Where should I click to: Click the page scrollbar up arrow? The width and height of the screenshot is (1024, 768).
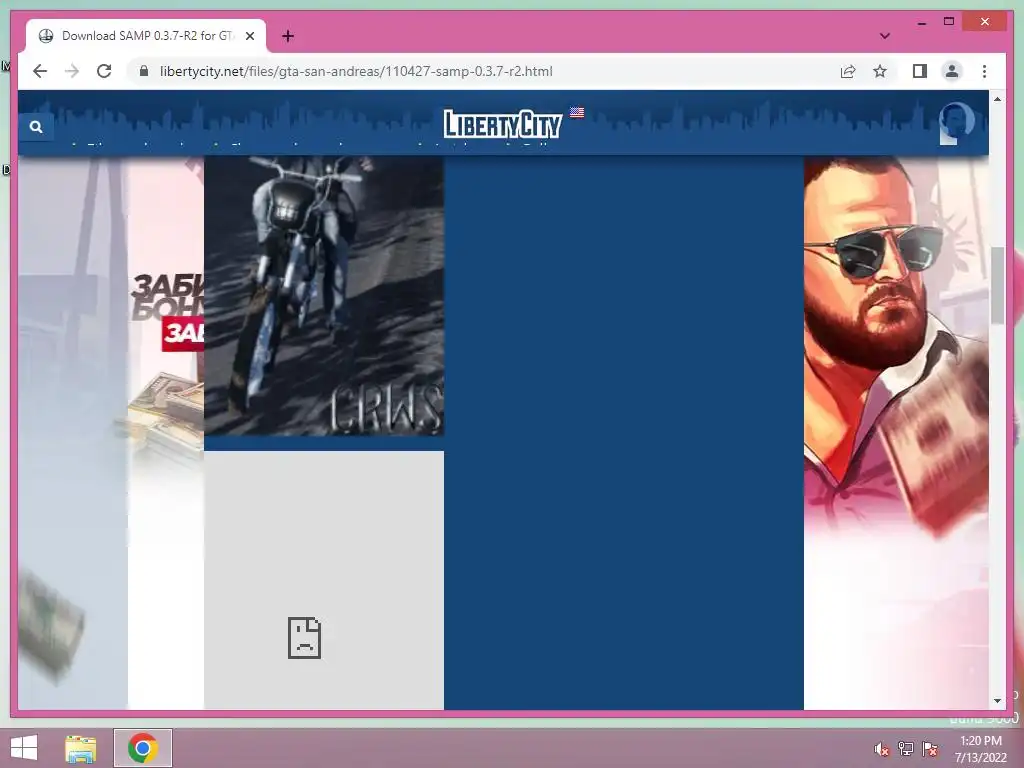[997, 99]
